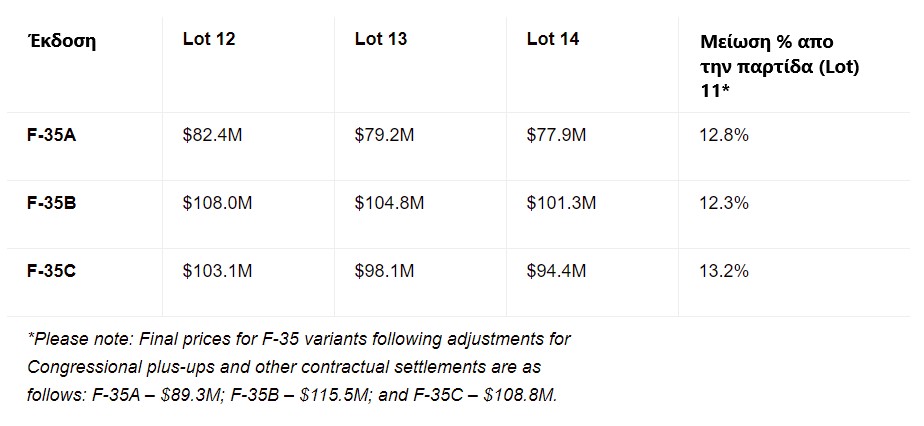924x426 pixels.
Task: Select the F-35A row label
Action: [52, 135]
